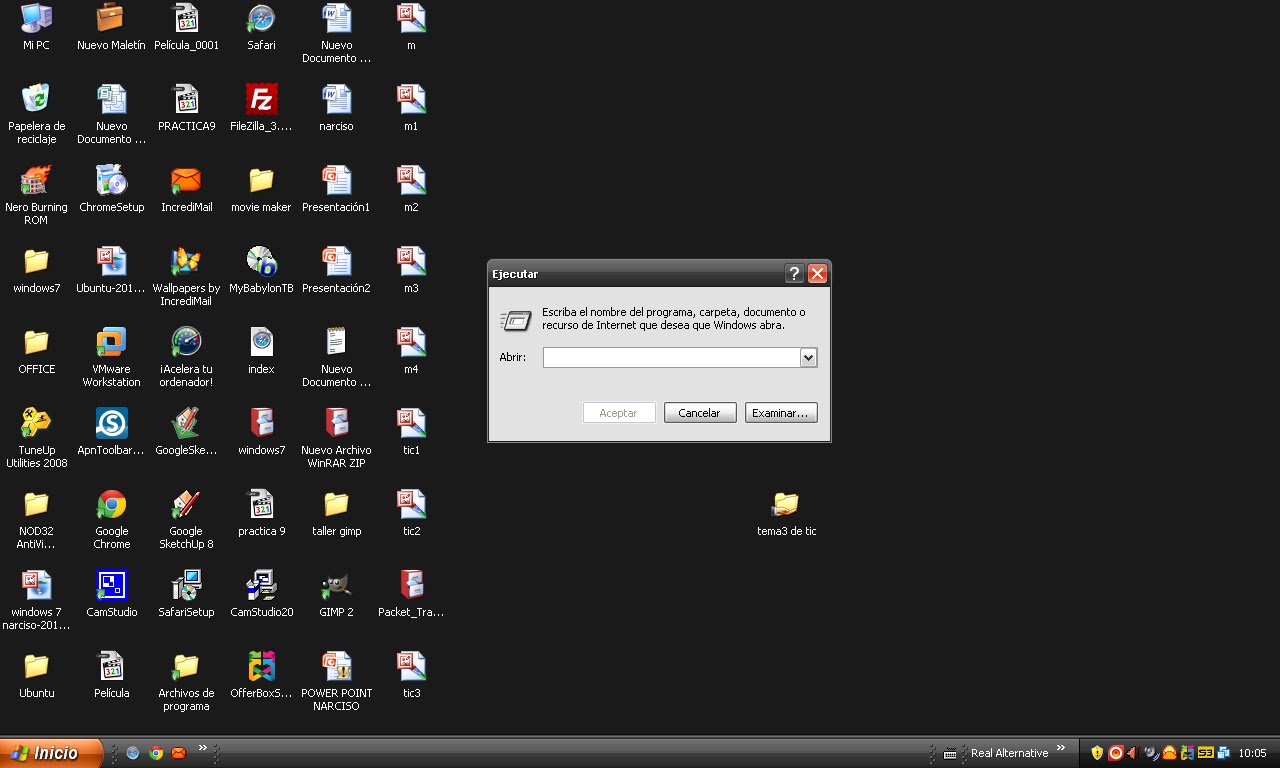The image size is (1280, 768).
Task: Expand the Real Alternative toolbar chevron
Action: pyautogui.click(x=1061, y=748)
